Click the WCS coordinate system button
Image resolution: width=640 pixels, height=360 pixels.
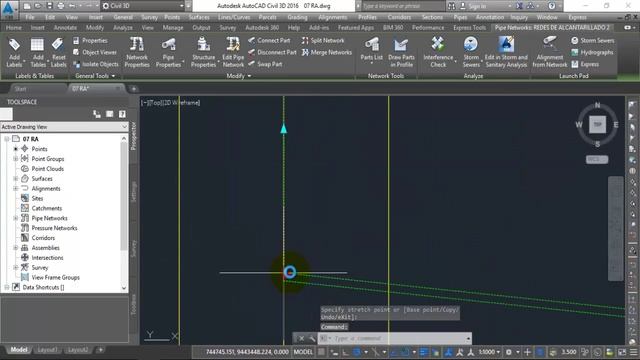tap(597, 159)
